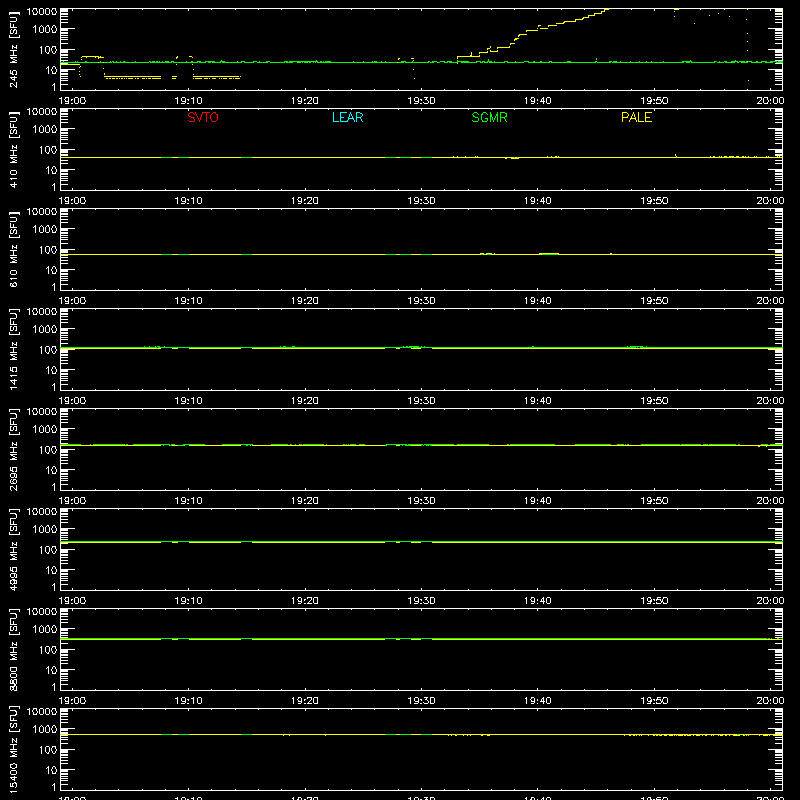Click the 15400 MHz [SFU] axis label
The height and width of the screenshot is (800, 800).
tap(13, 750)
